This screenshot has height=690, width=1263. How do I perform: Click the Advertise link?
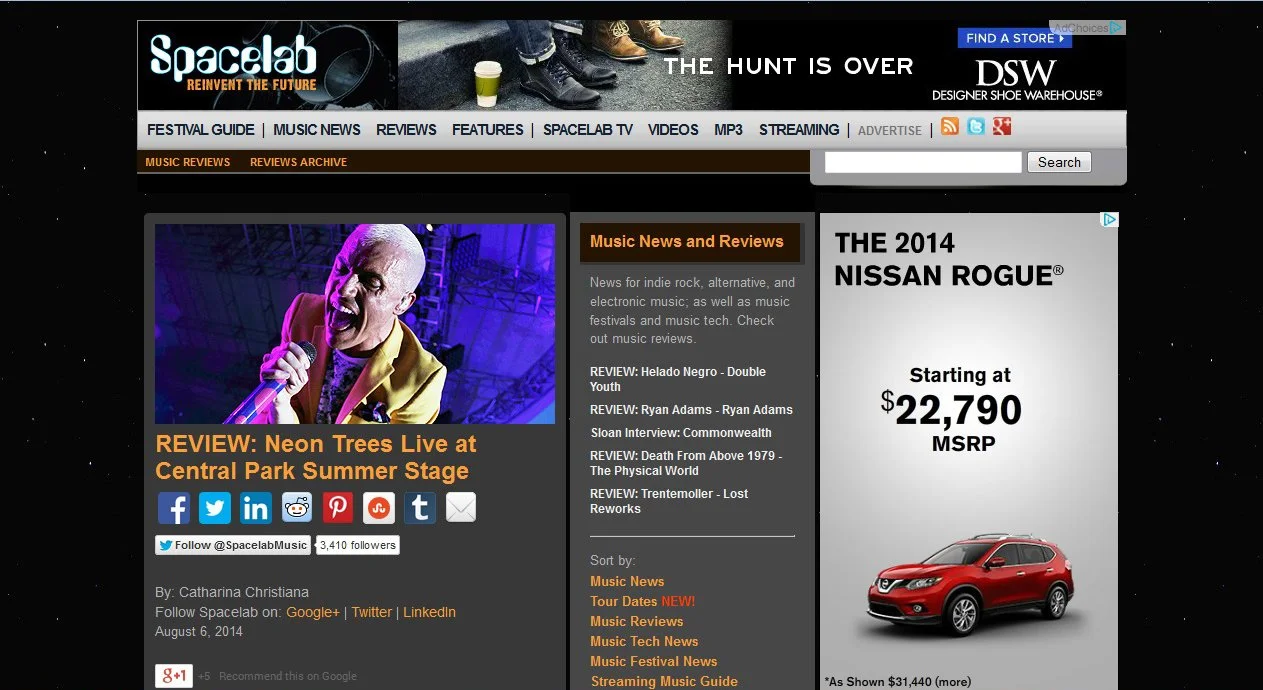click(890, 131)
